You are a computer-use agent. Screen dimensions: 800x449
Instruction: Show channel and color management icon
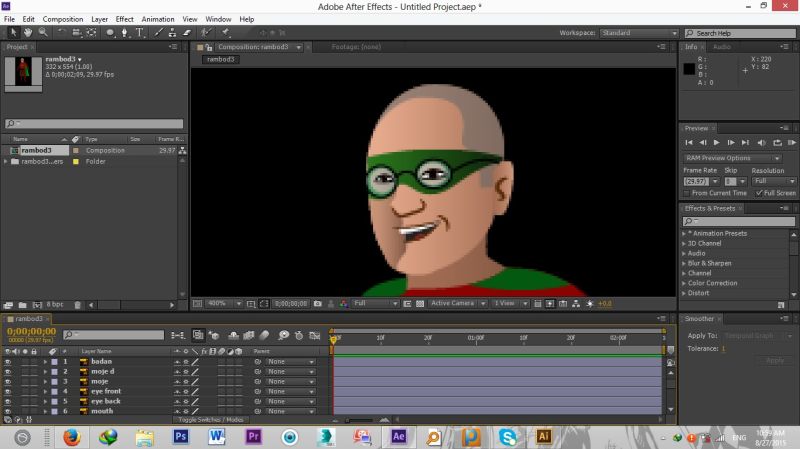pyautogui.click(x=344, y=304)
